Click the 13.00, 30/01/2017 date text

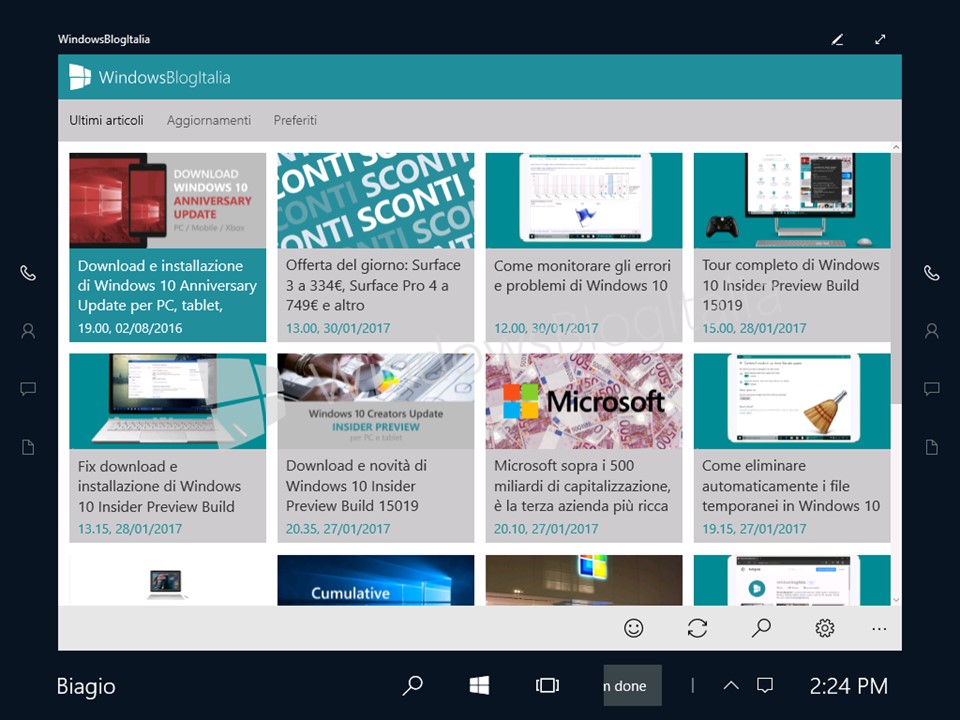pos(338,328)
